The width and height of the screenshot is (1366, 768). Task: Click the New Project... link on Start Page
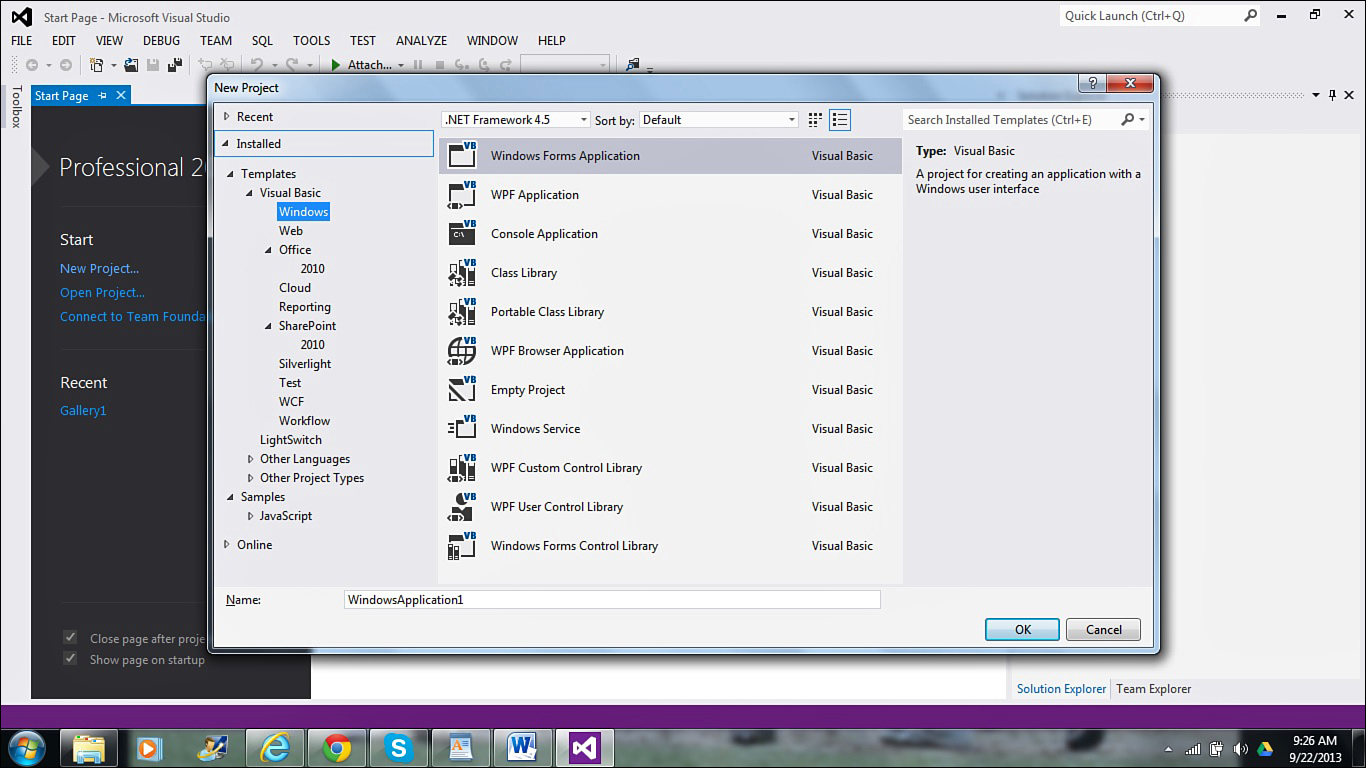(100, 269)
